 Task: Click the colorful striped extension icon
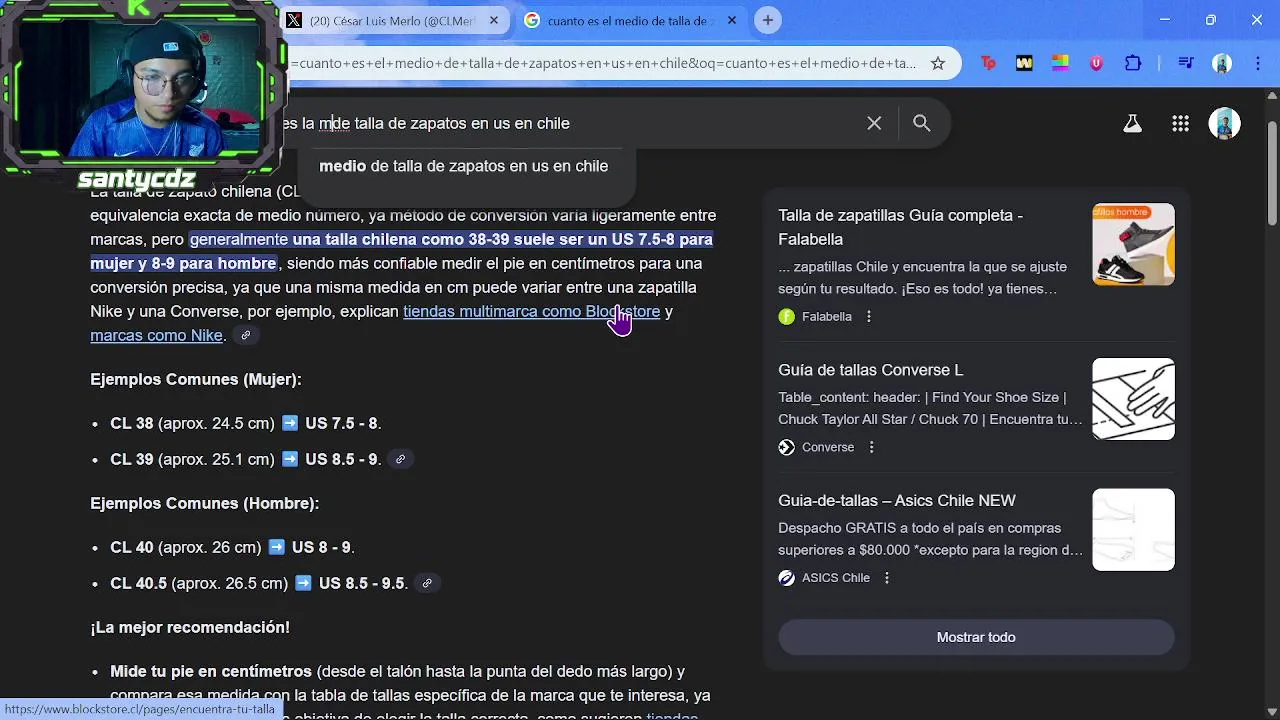1060,63
